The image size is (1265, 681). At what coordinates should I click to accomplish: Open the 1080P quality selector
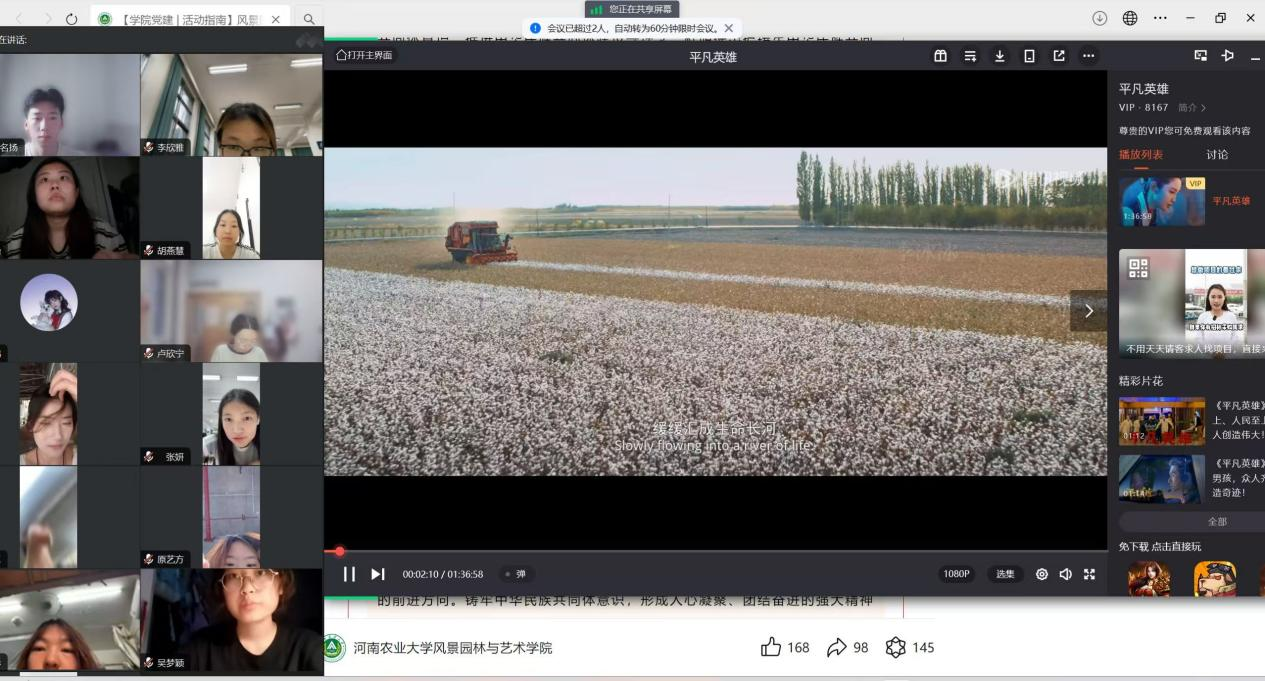coord(956,574)
